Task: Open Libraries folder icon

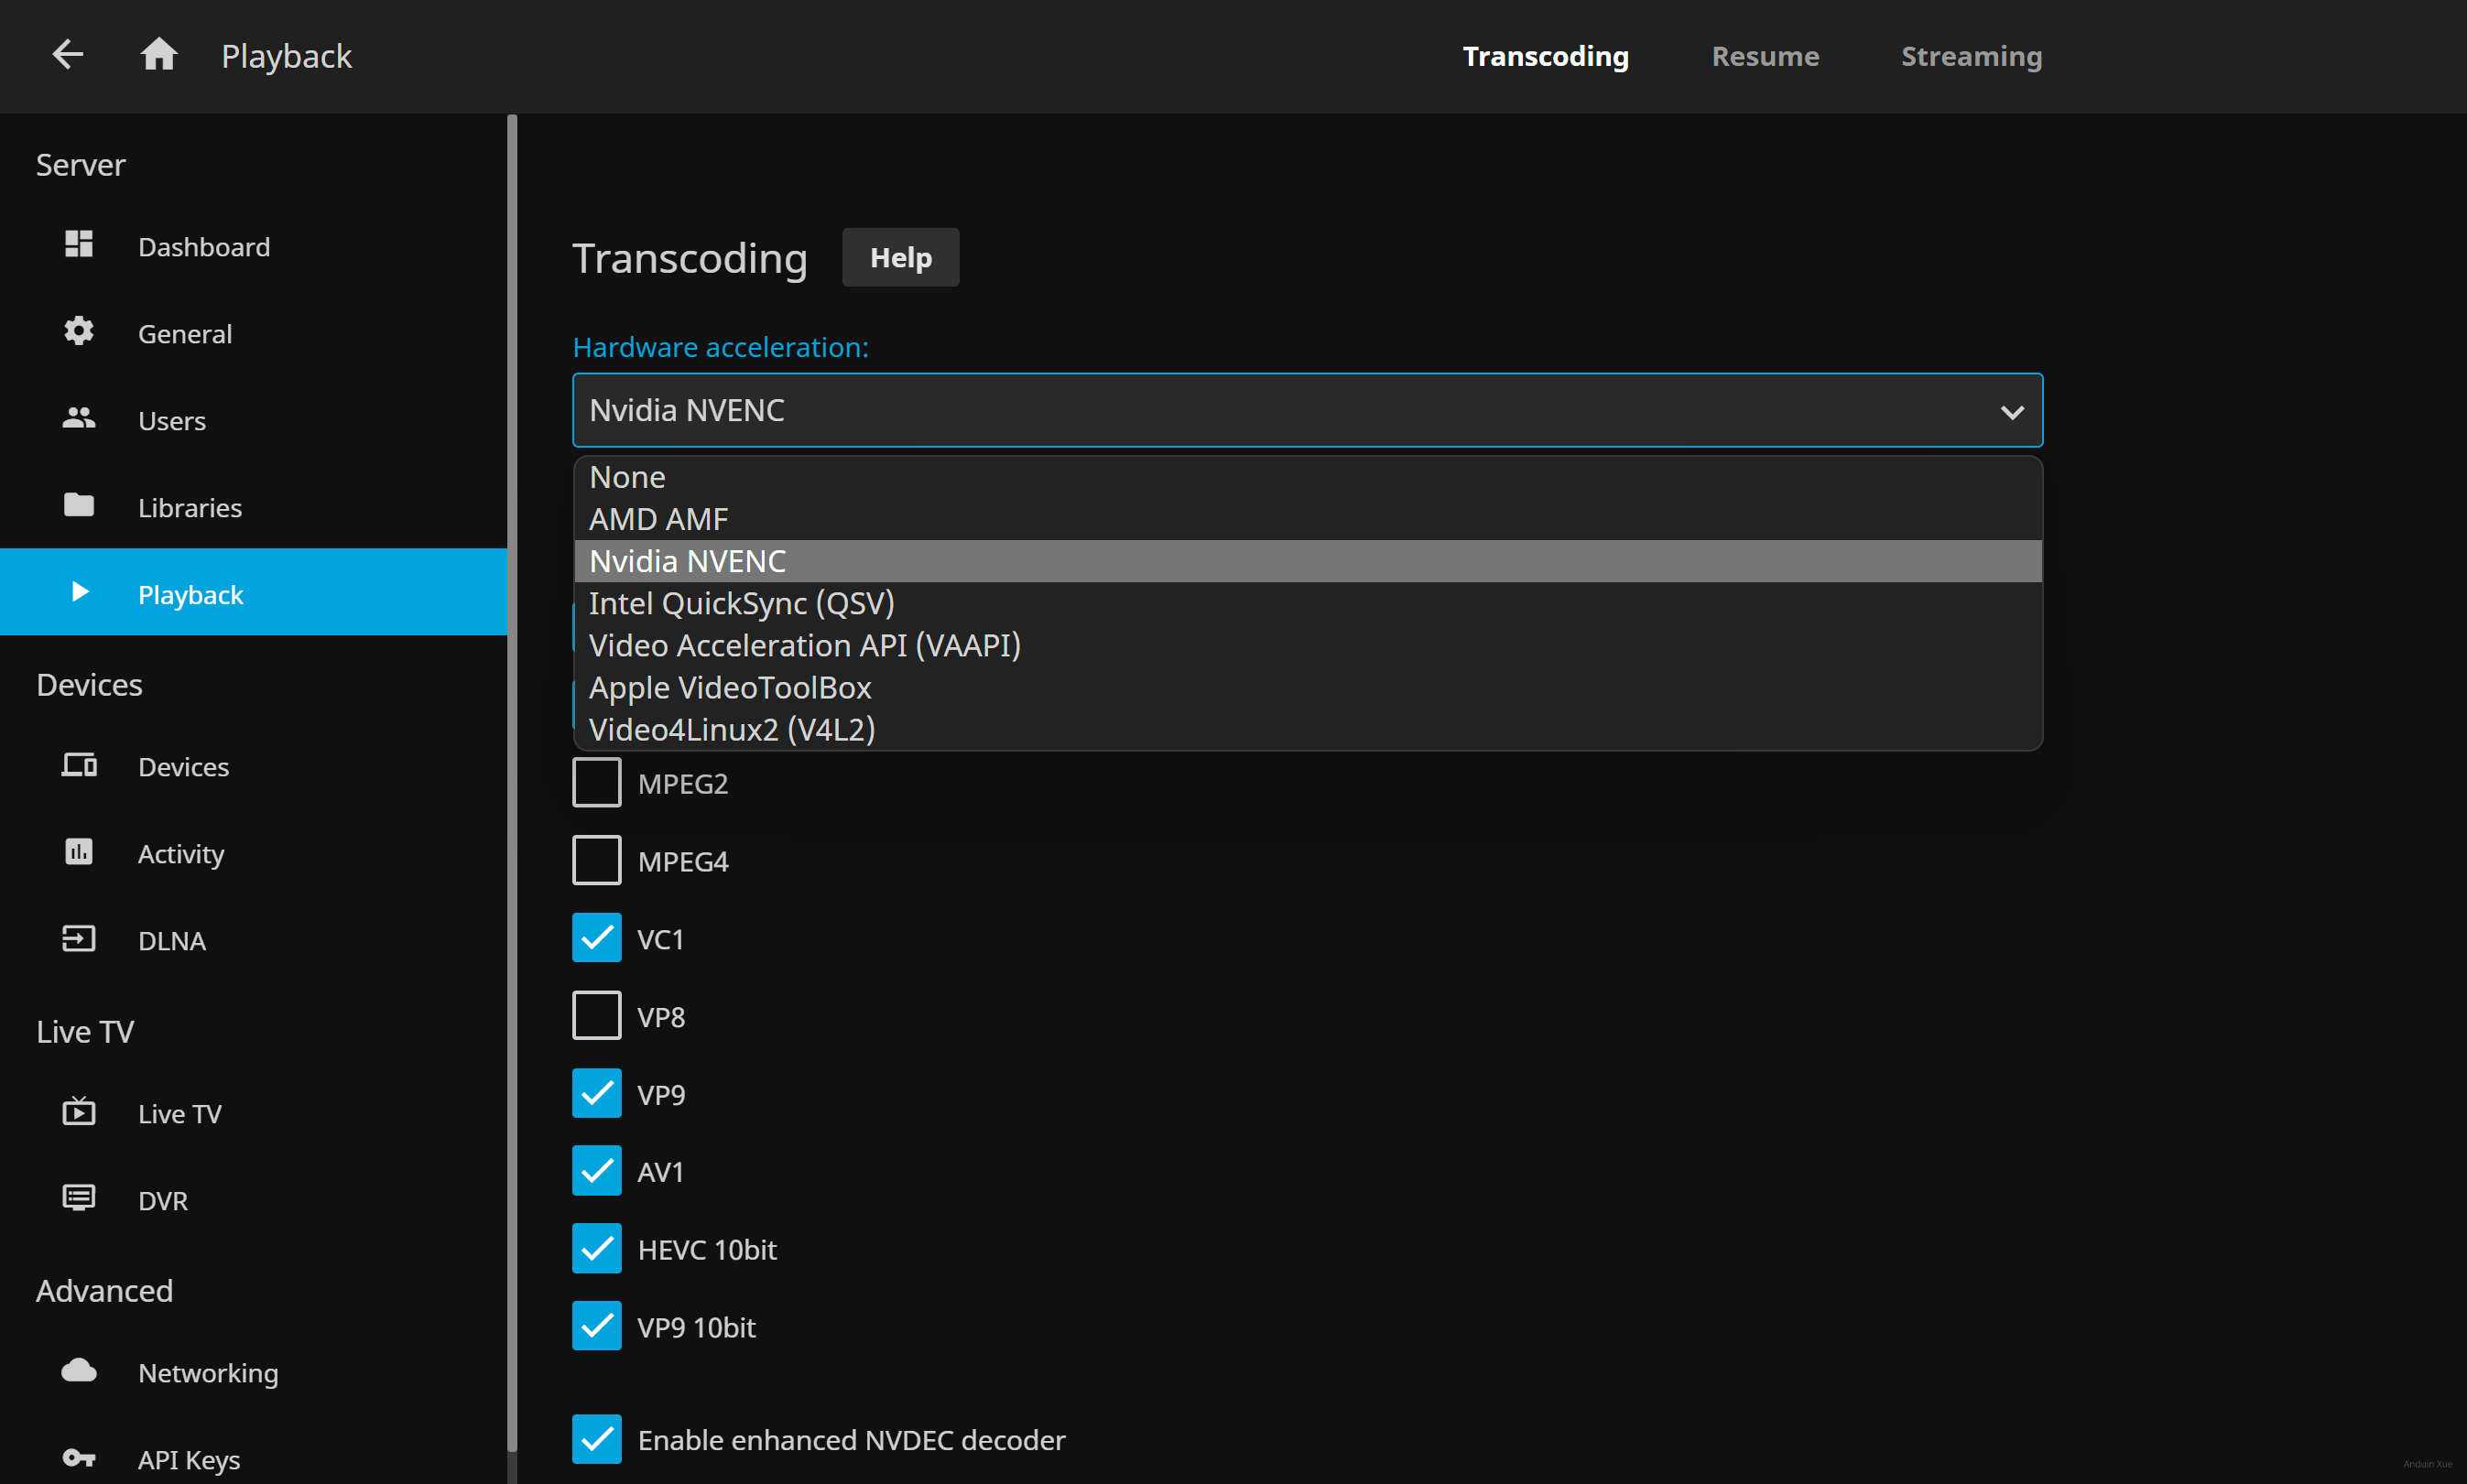Action: point(79,506)
